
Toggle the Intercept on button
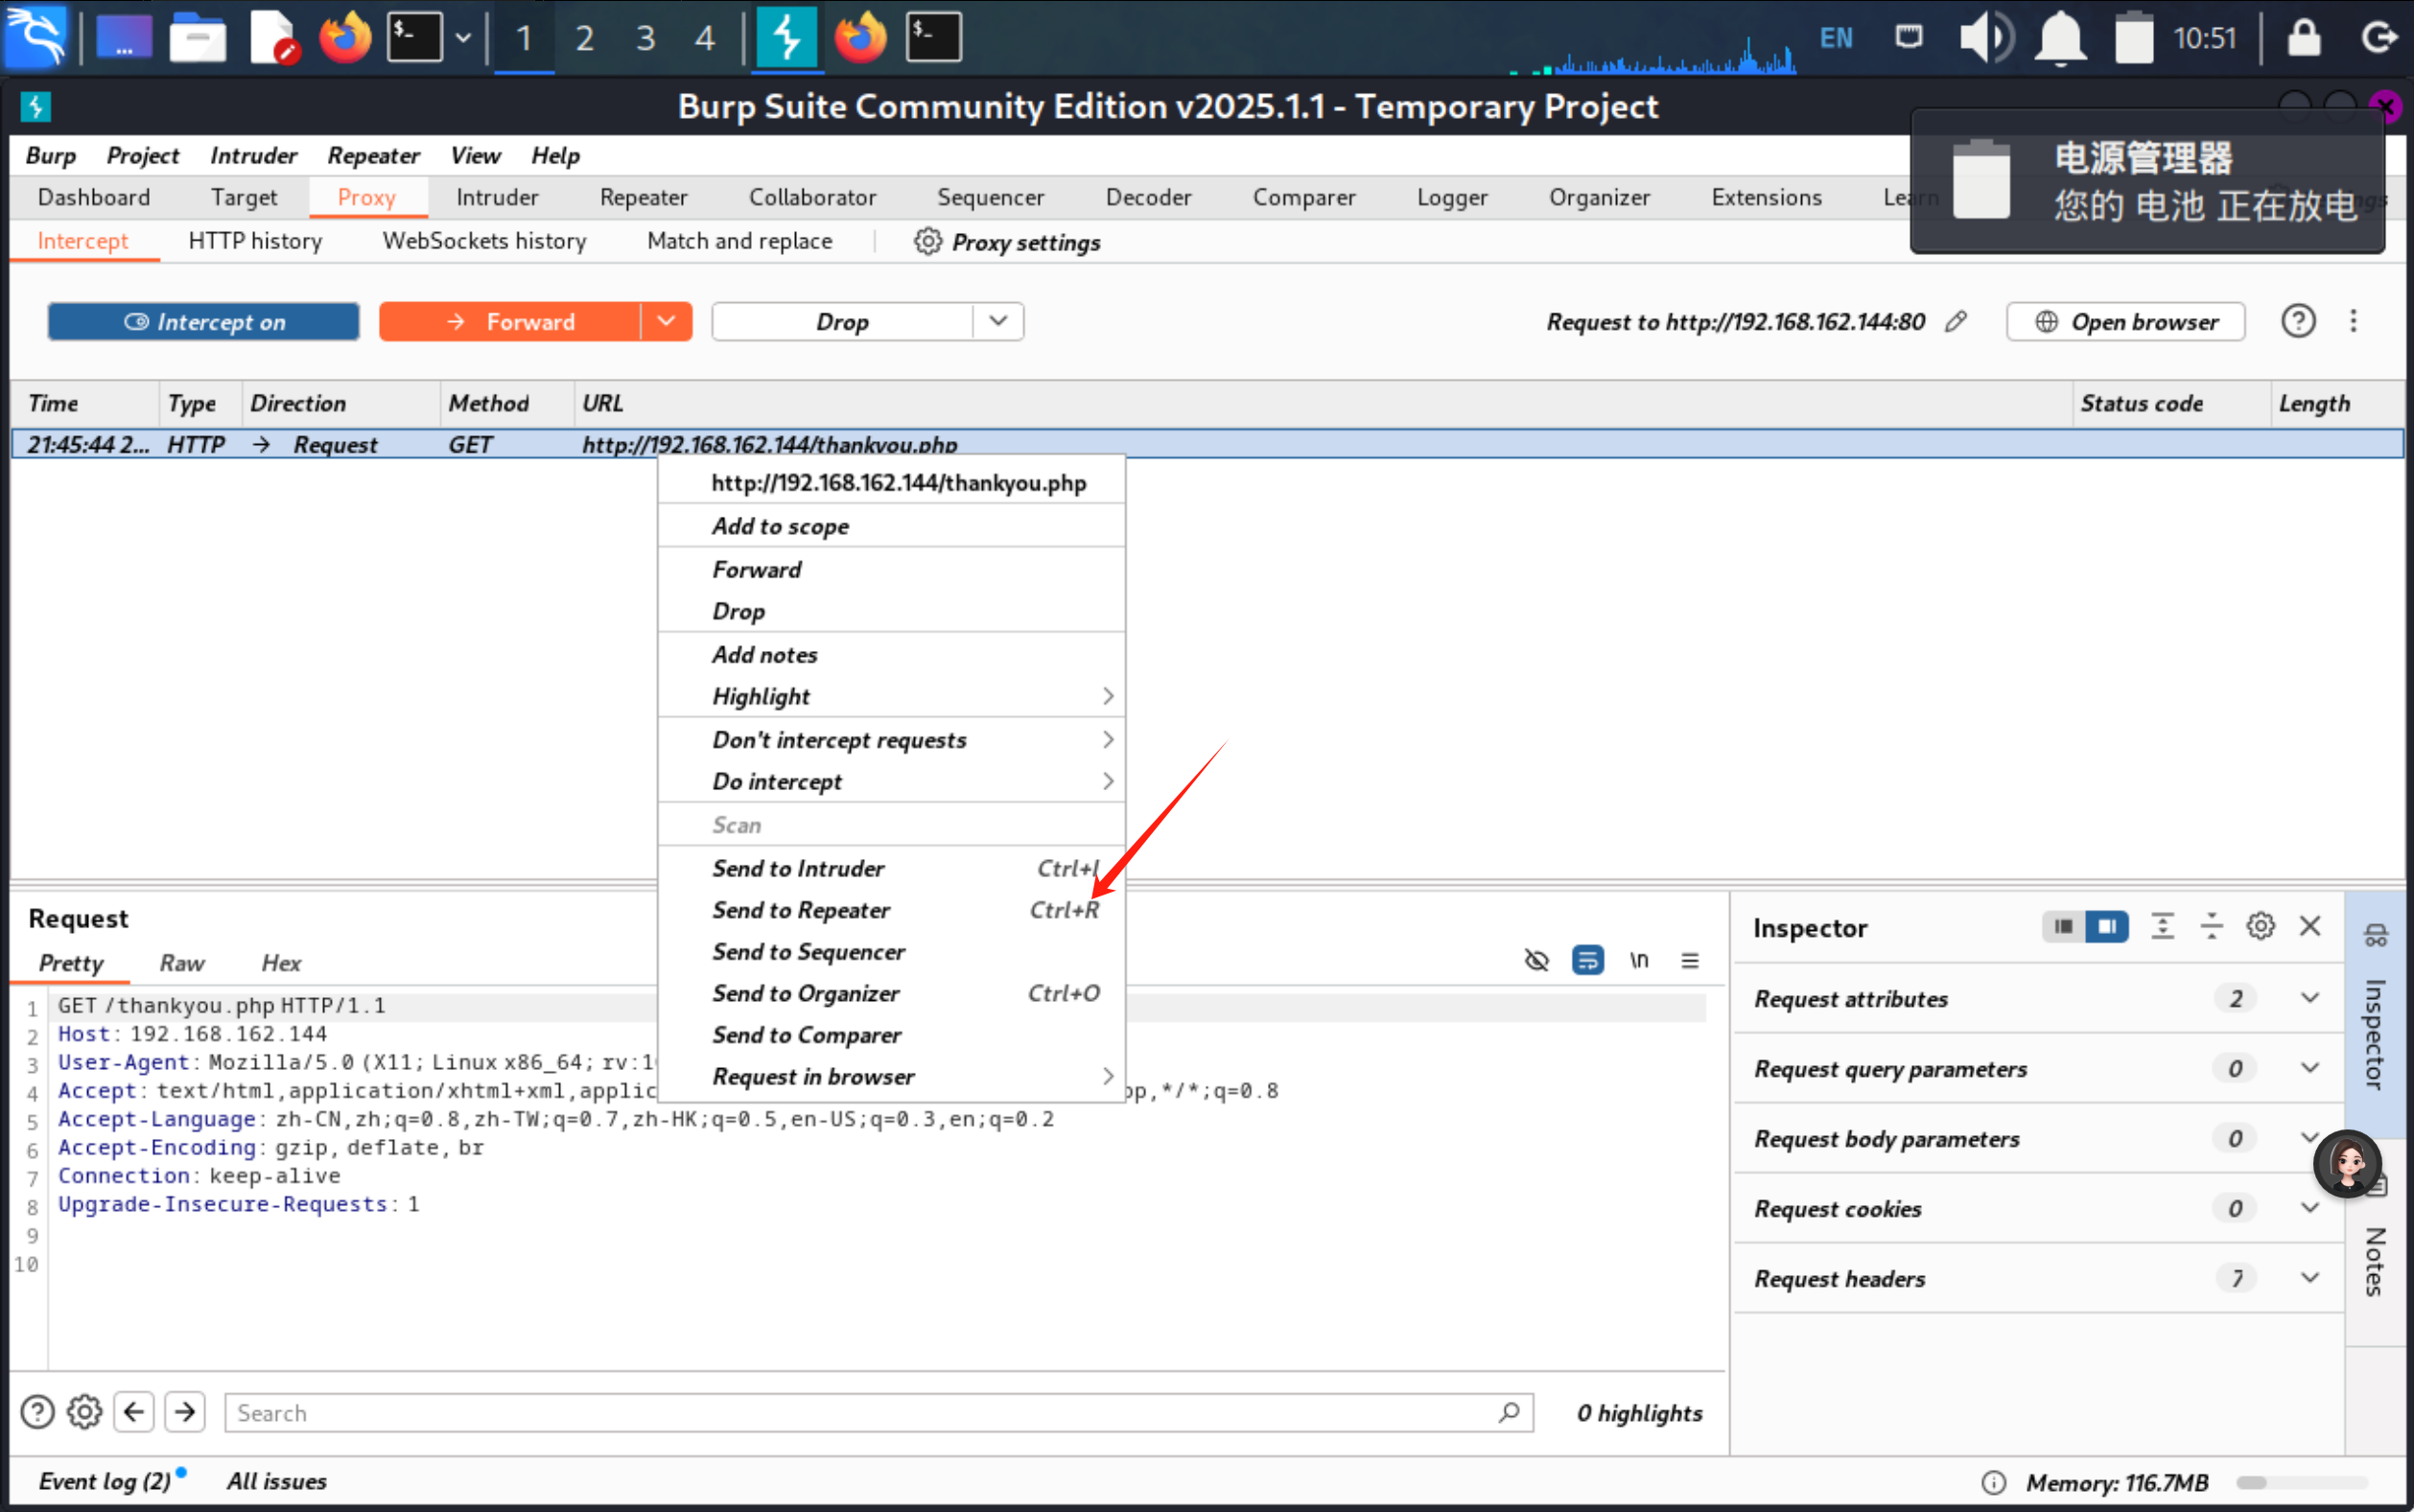[204, 321]
